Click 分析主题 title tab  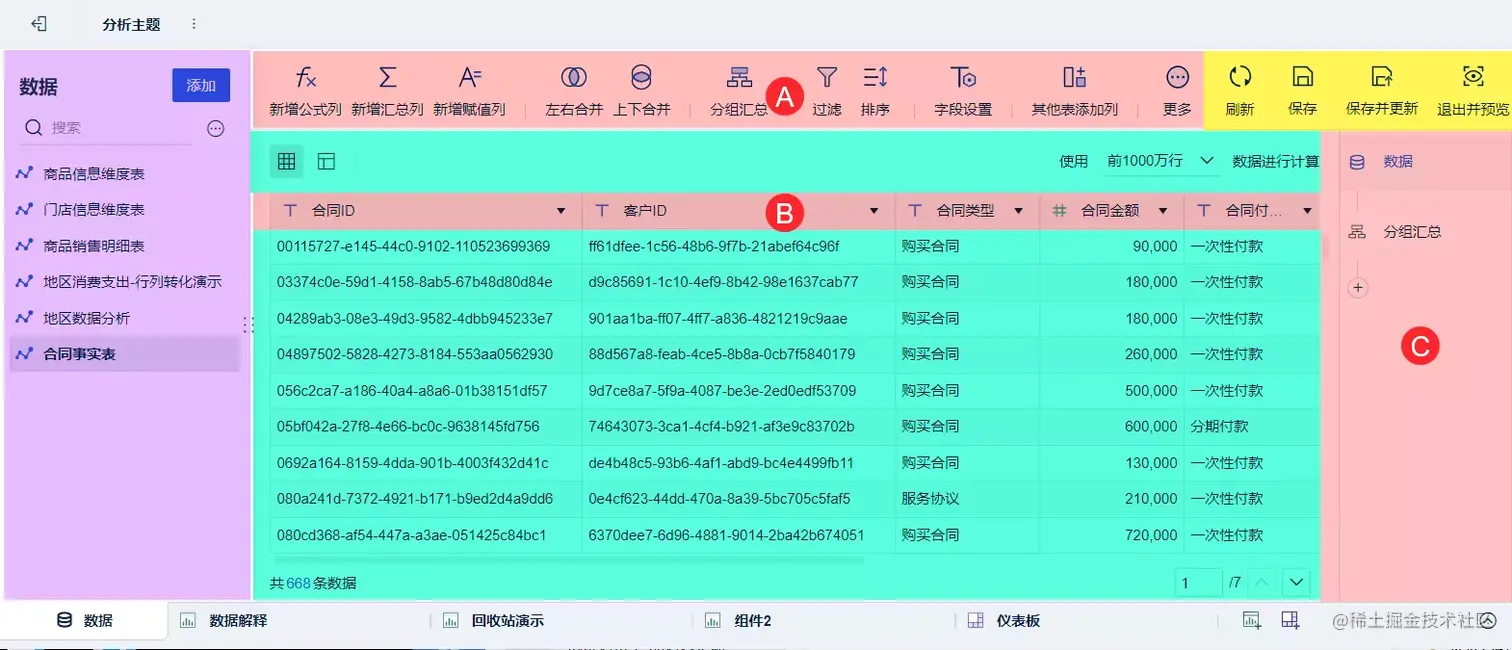tap(131, 24)
